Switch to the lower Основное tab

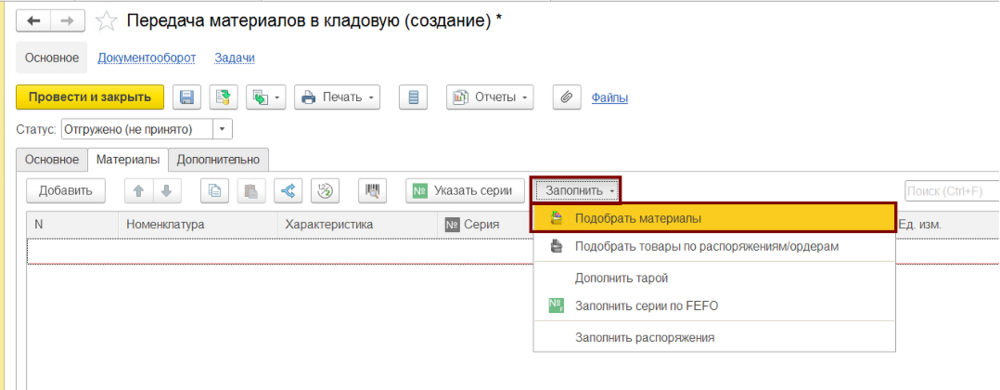pyautogui.click(x=52, y=159)
